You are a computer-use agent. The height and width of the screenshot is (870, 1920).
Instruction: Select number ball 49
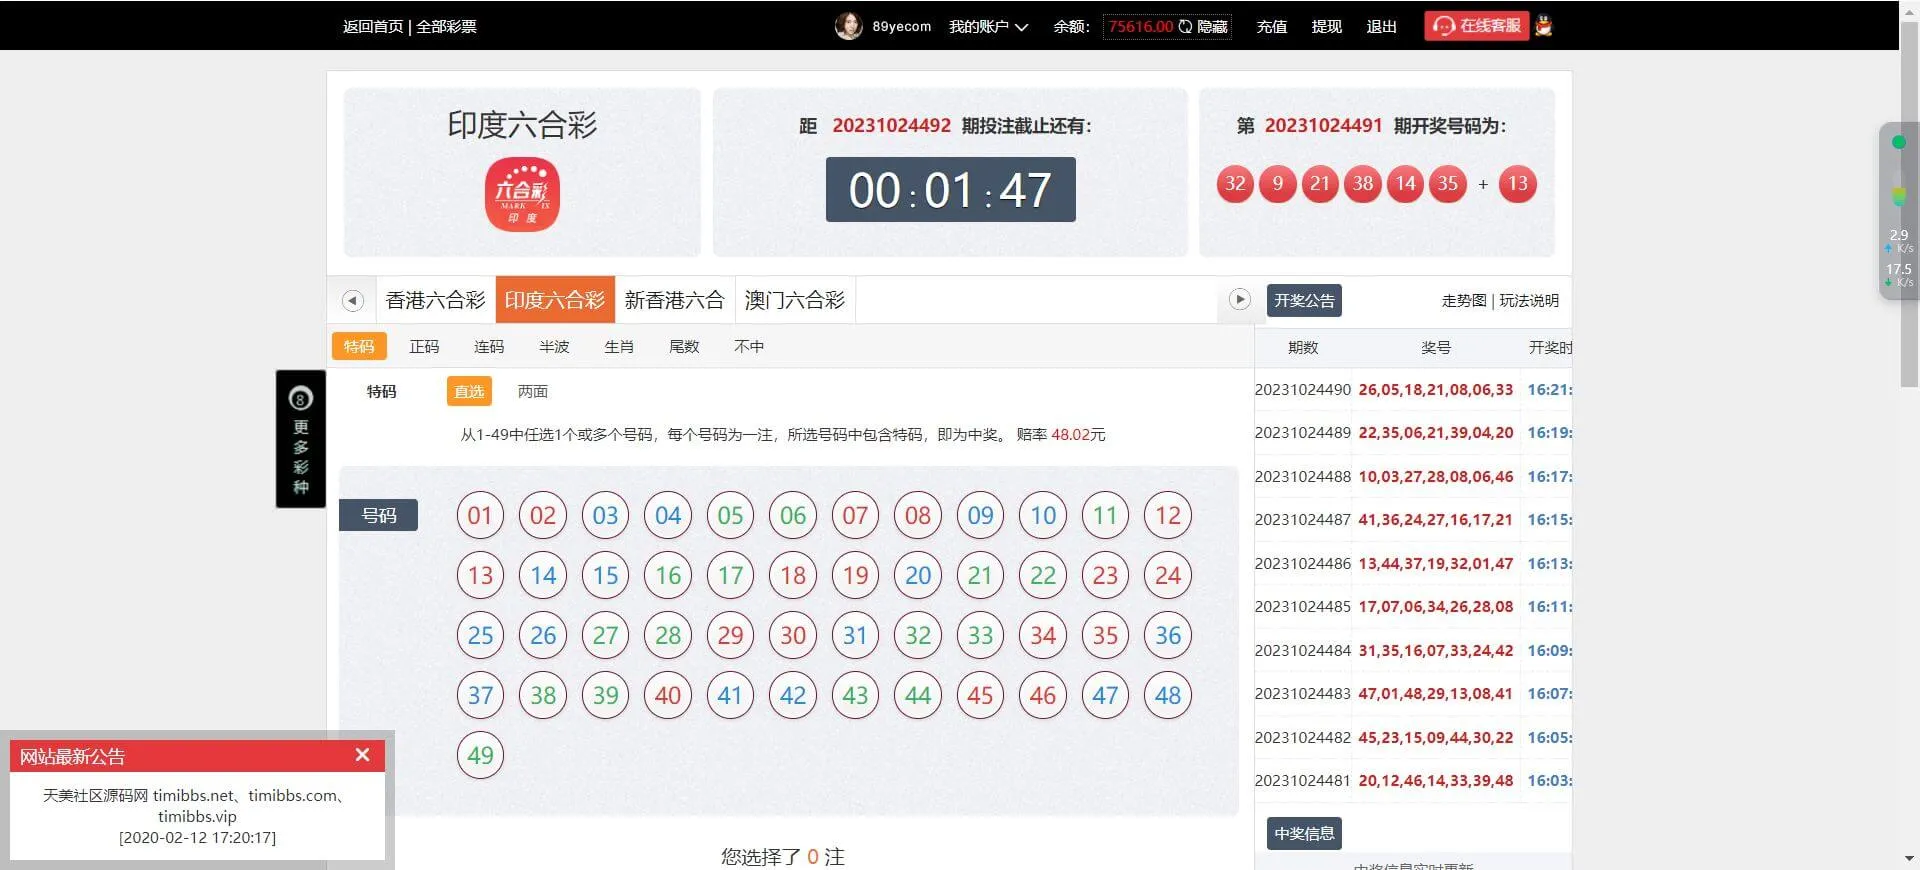coord(480,755)
